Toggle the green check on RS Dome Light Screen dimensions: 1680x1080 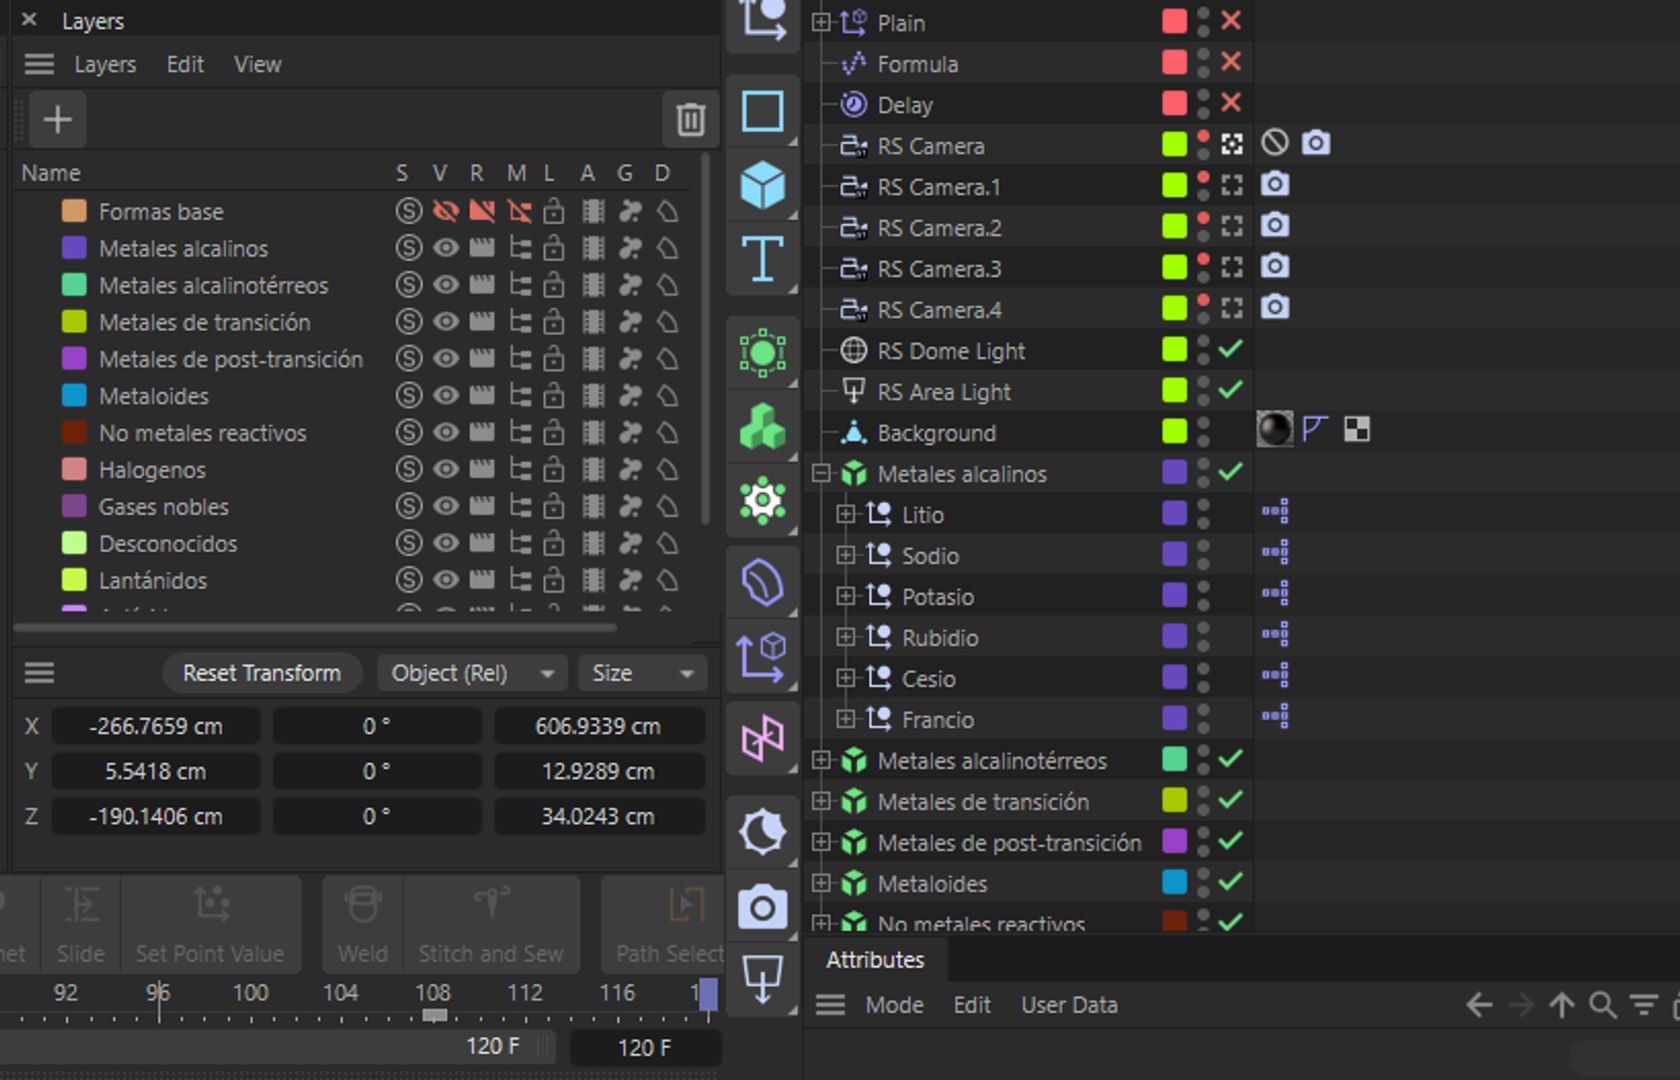(1231, 349)
